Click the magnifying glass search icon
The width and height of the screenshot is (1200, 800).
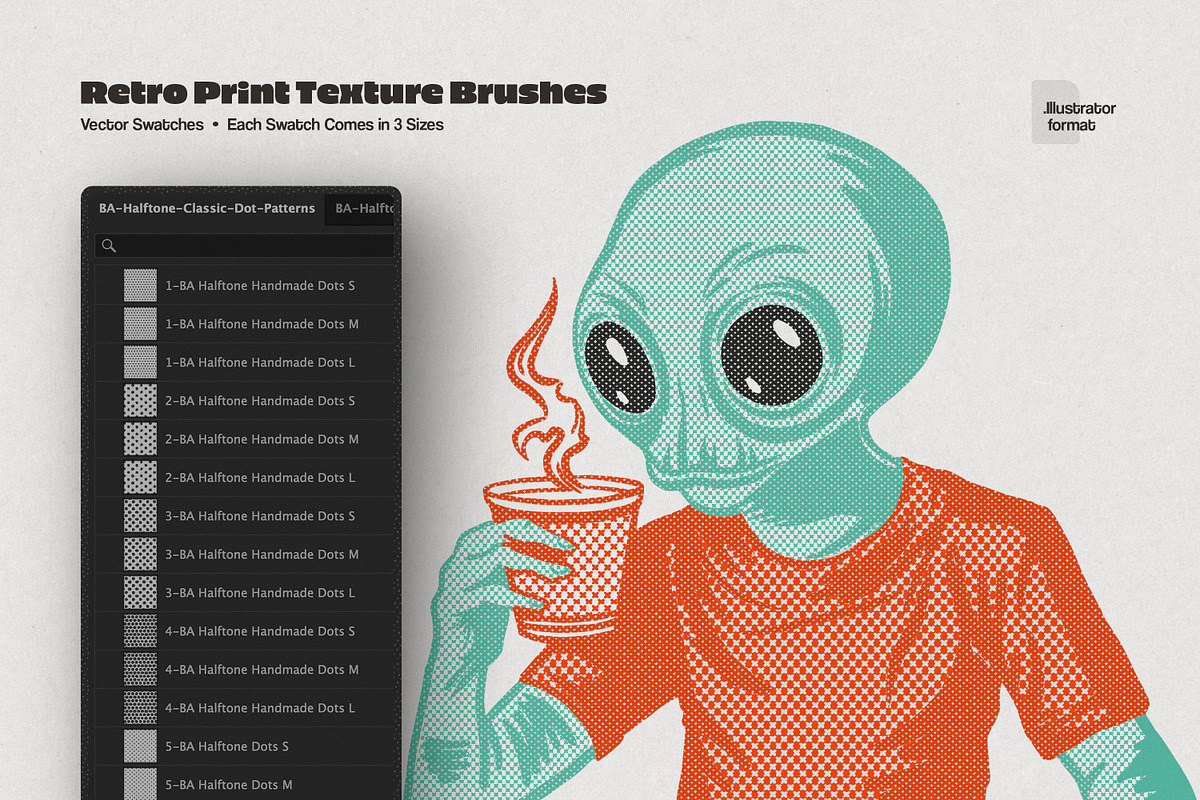[x=109, y=246]
